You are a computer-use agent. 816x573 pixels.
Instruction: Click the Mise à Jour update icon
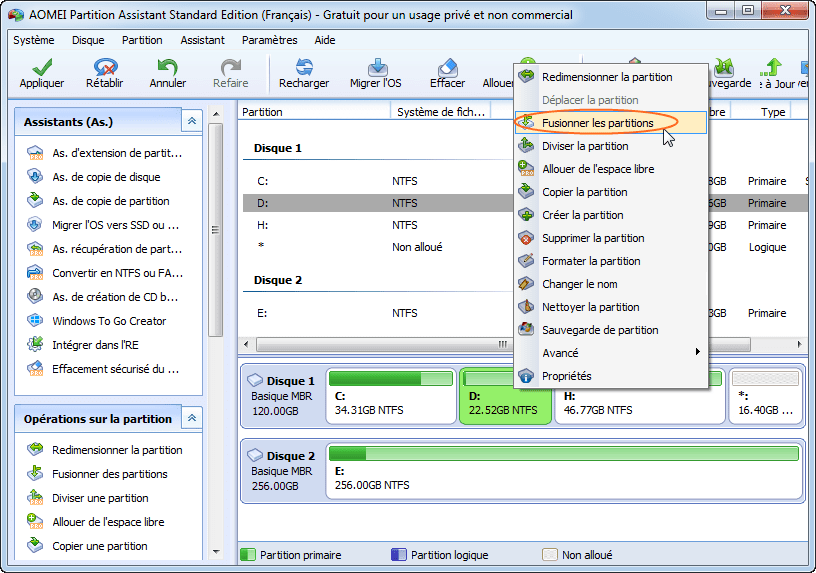tap(772, 67)
